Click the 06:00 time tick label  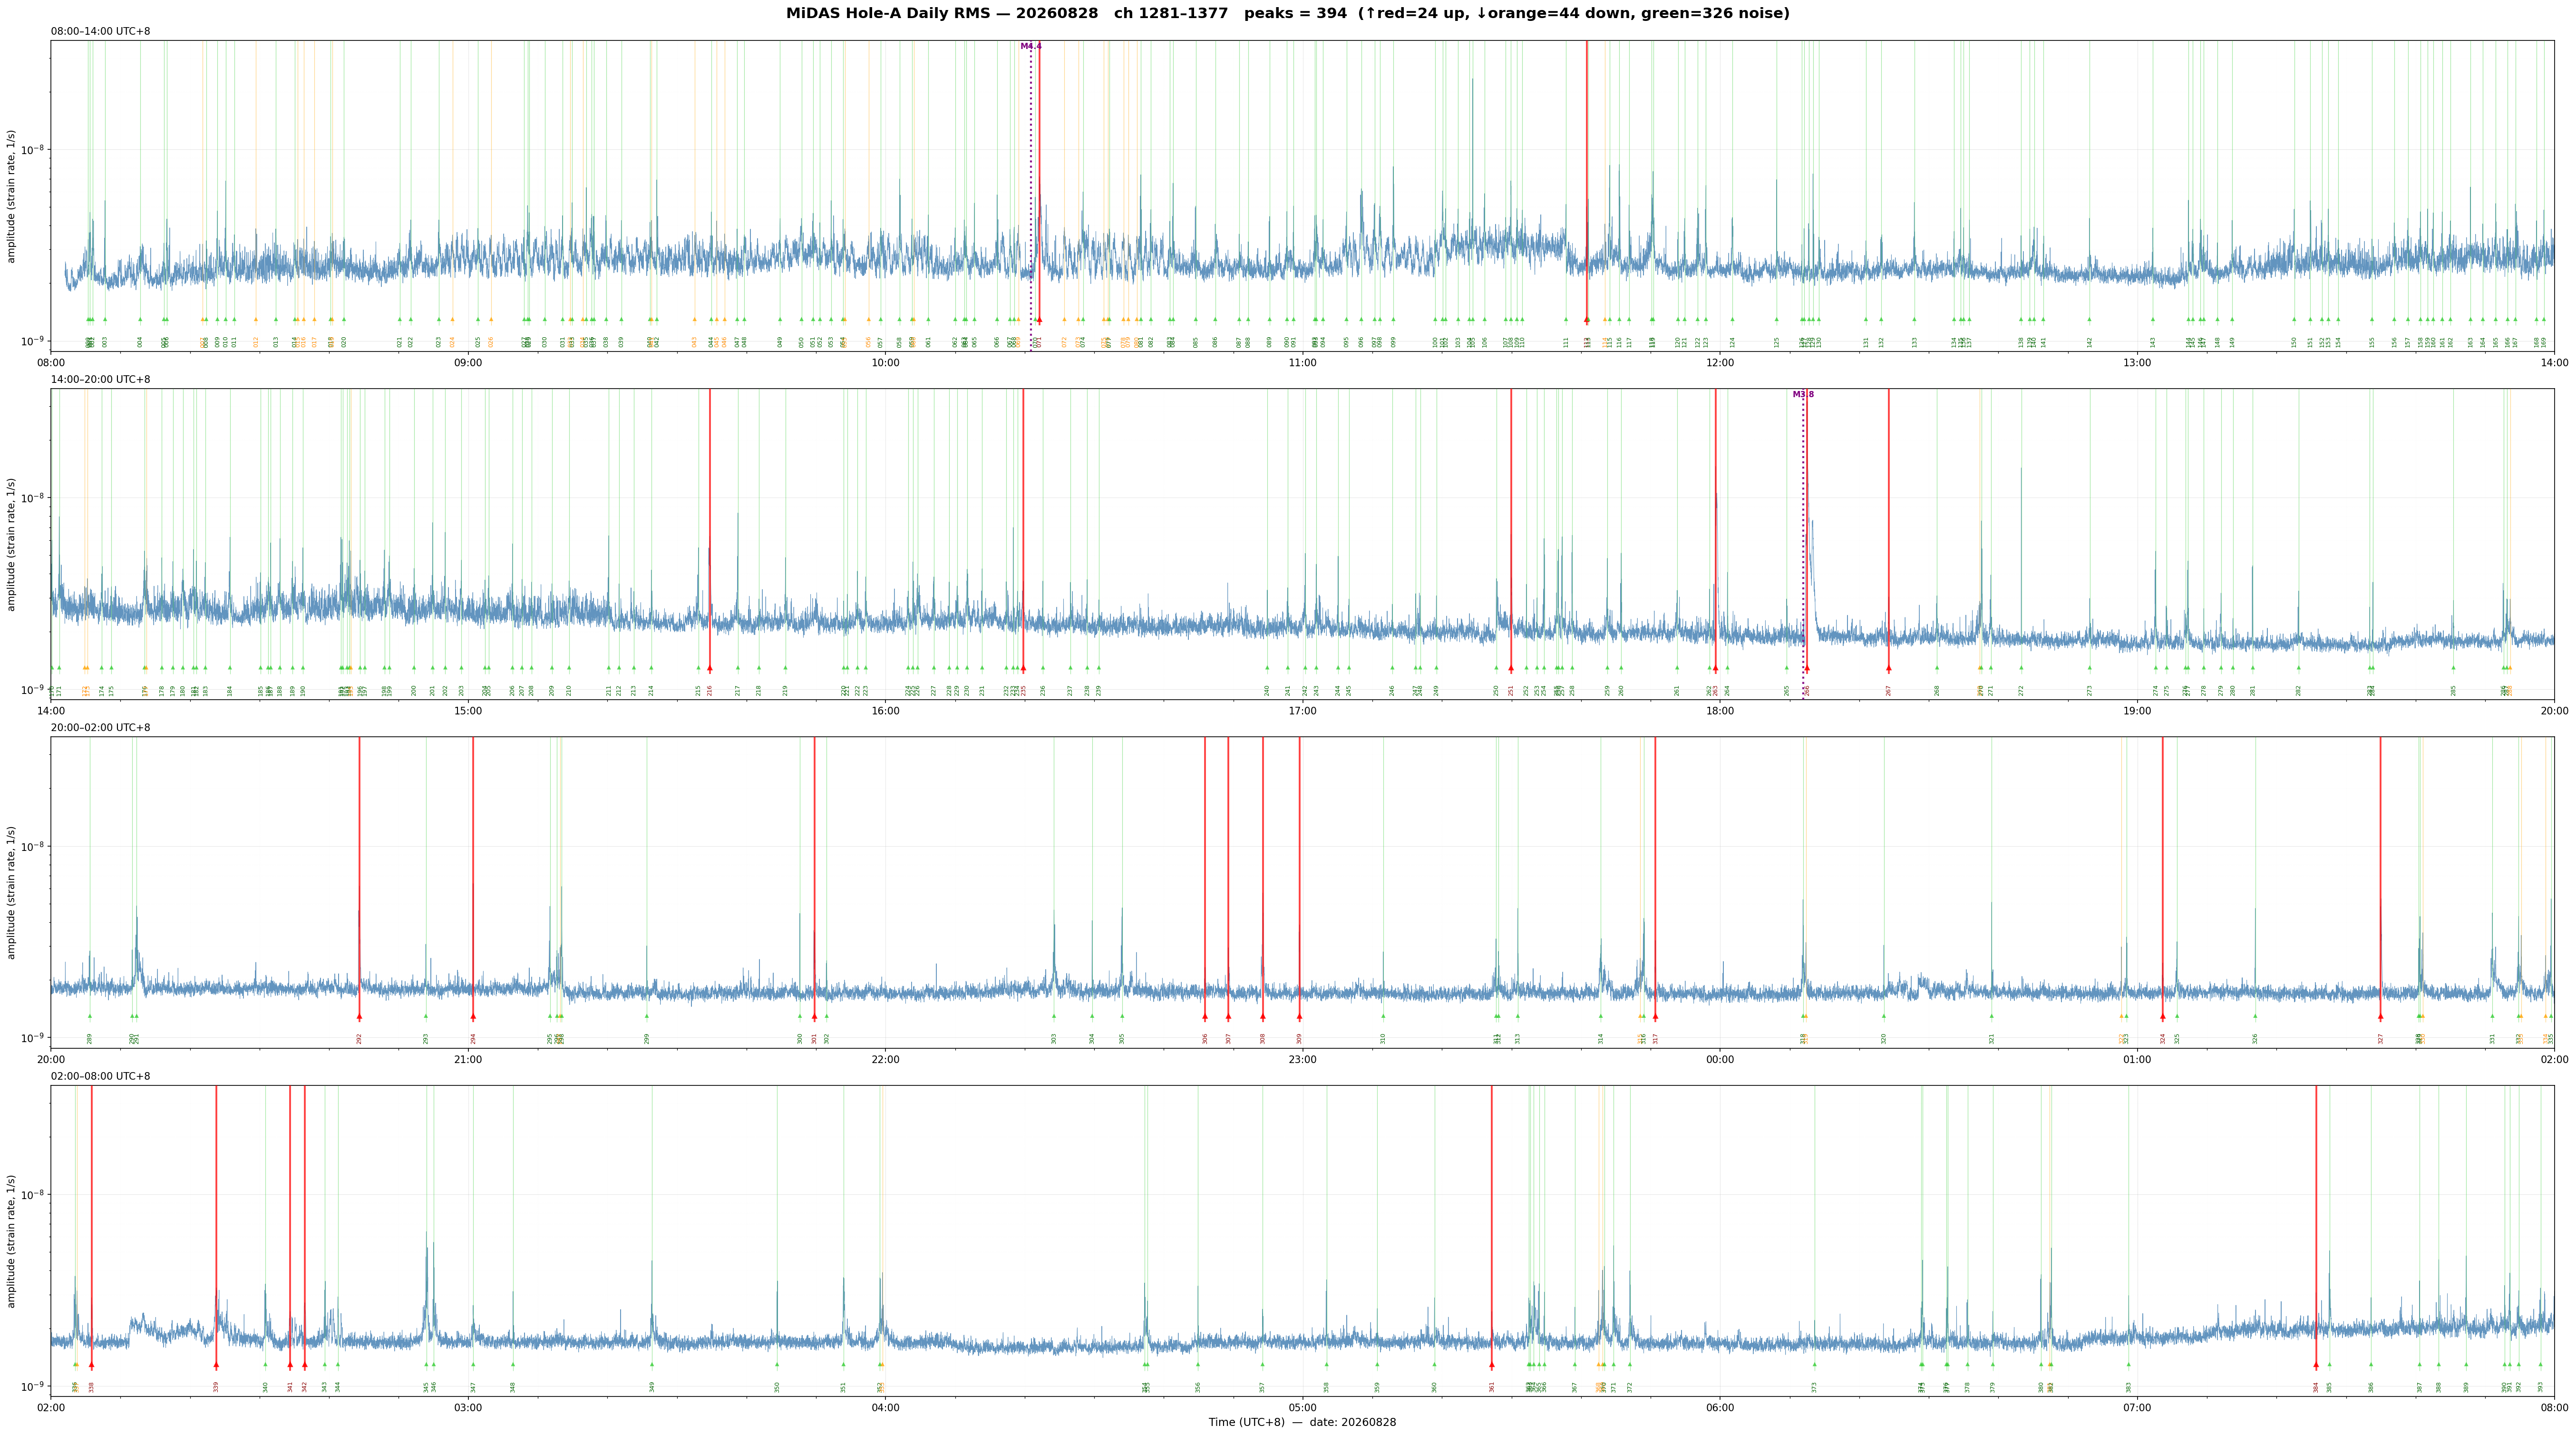[x=1720, y=1408]
